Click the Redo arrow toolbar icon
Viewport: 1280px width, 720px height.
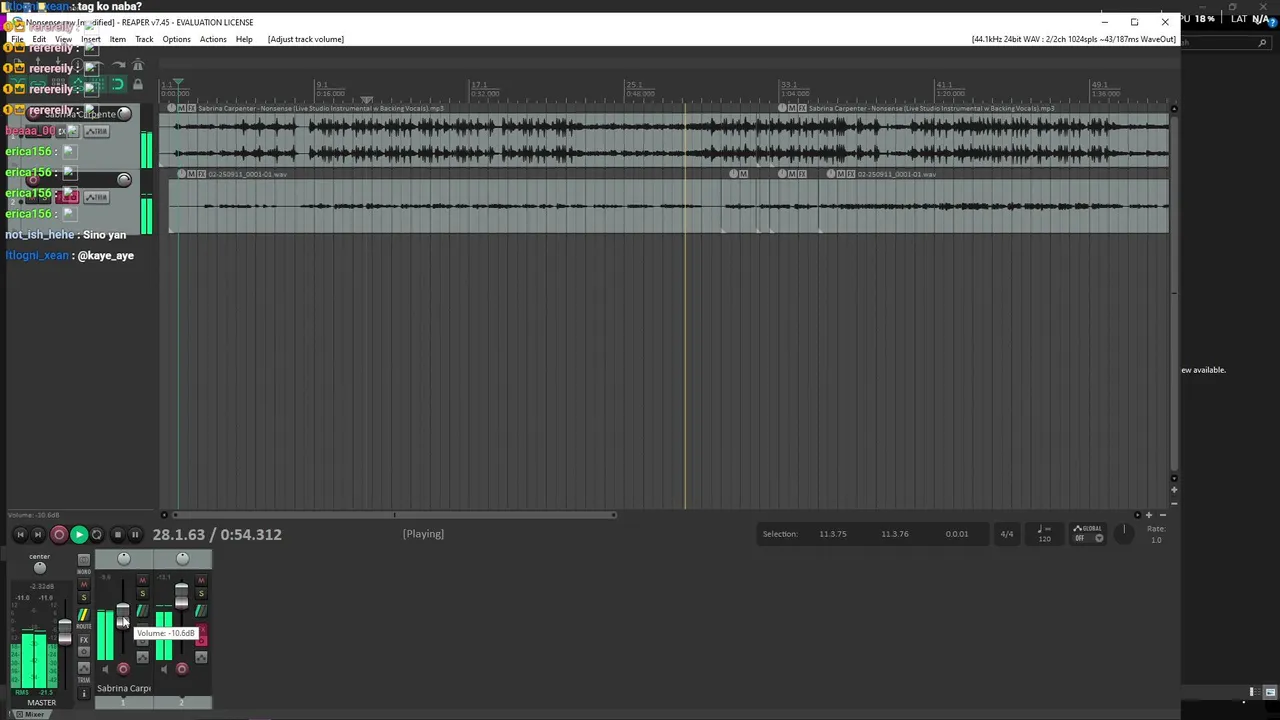pyautogui.click(x=119, y=64)
